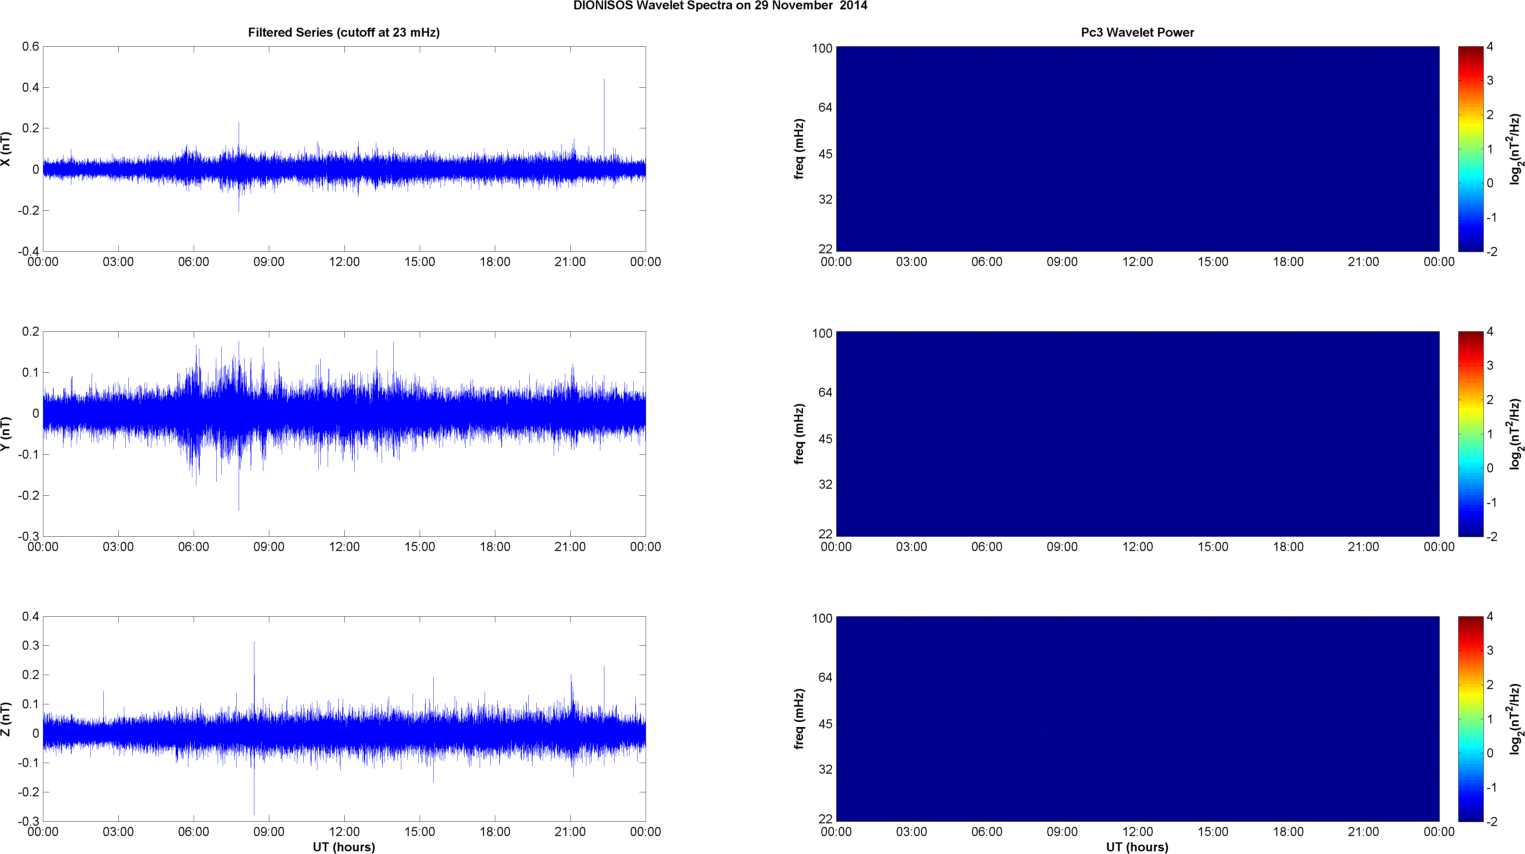Click the 32 frequency tick on bottom spectrum

click(x=825, y=770)
